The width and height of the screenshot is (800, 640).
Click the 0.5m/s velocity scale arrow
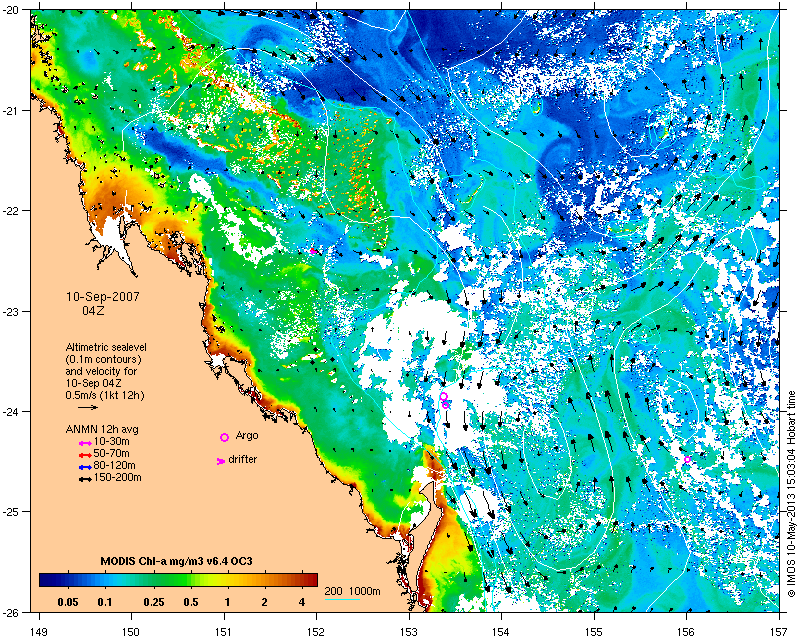click(88, 407)
